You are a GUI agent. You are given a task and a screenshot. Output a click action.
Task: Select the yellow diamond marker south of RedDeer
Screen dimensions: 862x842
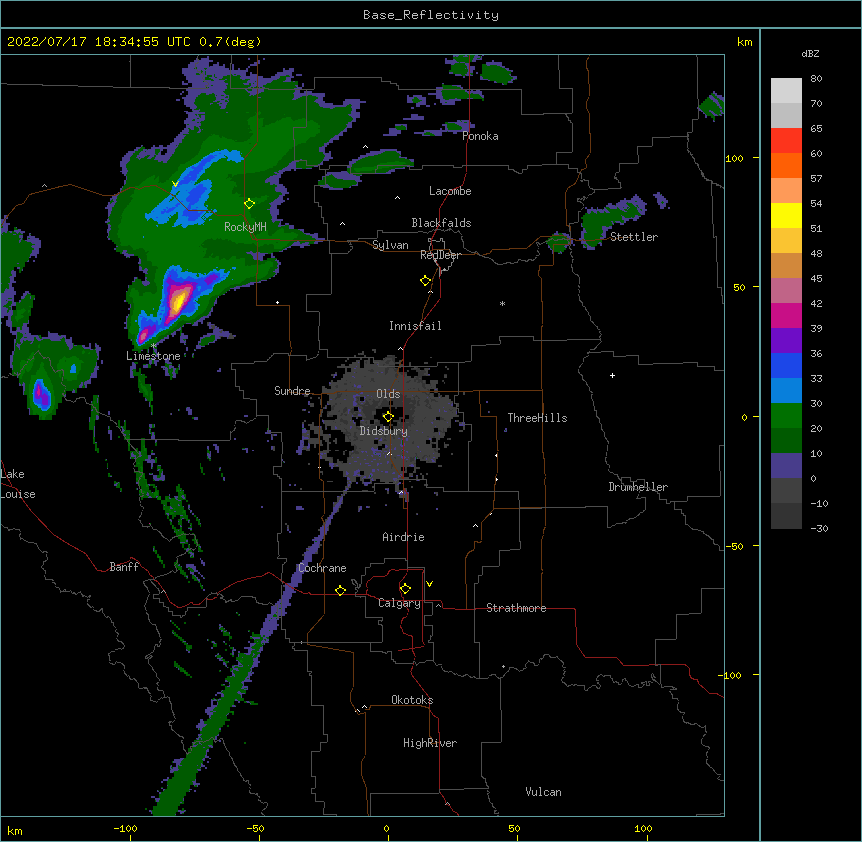(425, 281)
